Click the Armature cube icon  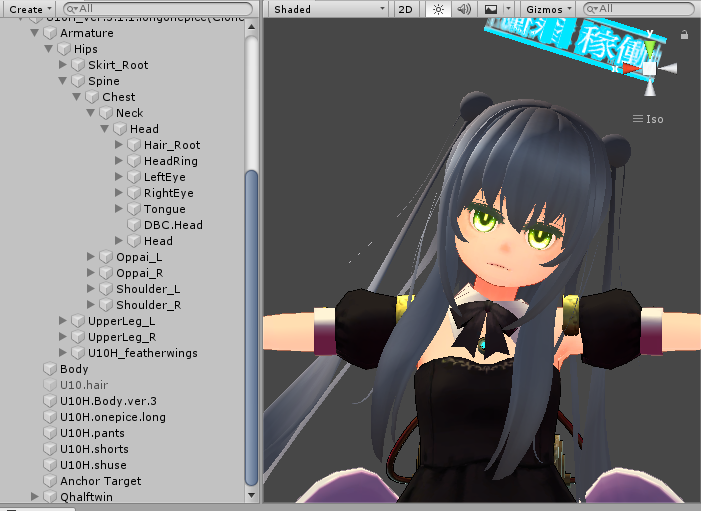(x=50, y=33)
